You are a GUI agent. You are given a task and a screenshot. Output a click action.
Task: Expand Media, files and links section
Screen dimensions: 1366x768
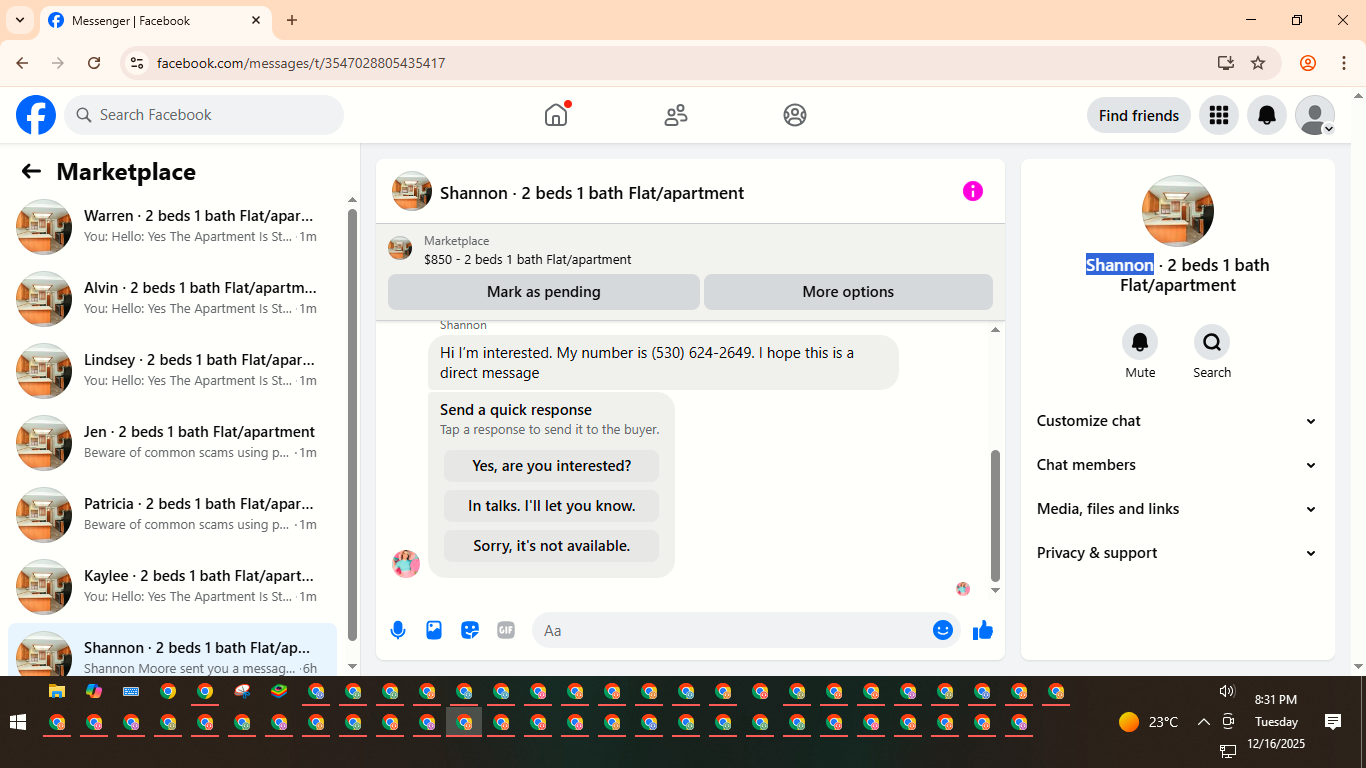[x=1178, y=509]
